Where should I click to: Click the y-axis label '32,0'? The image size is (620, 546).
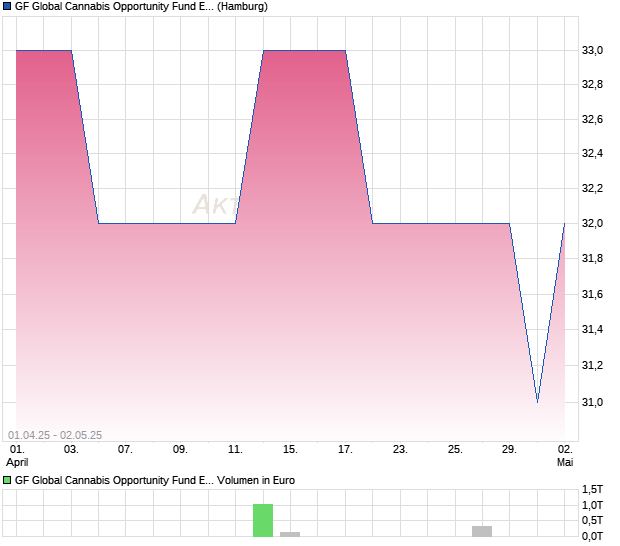(592, 223)
